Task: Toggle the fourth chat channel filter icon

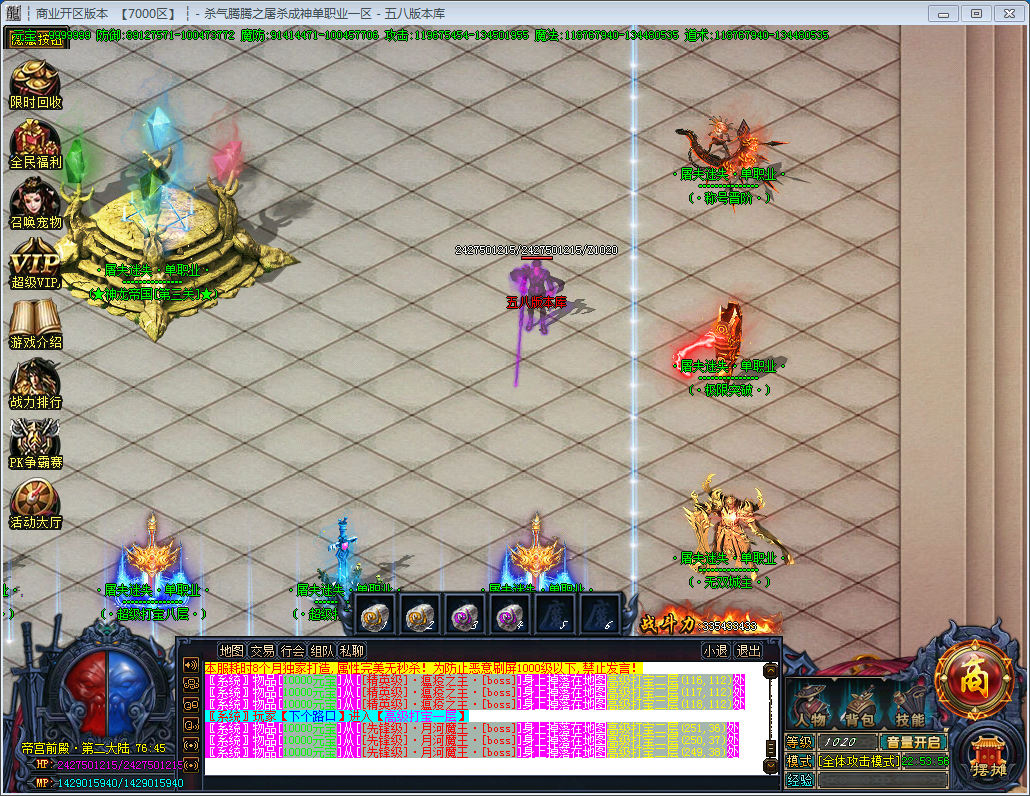Action: [191, 725]
